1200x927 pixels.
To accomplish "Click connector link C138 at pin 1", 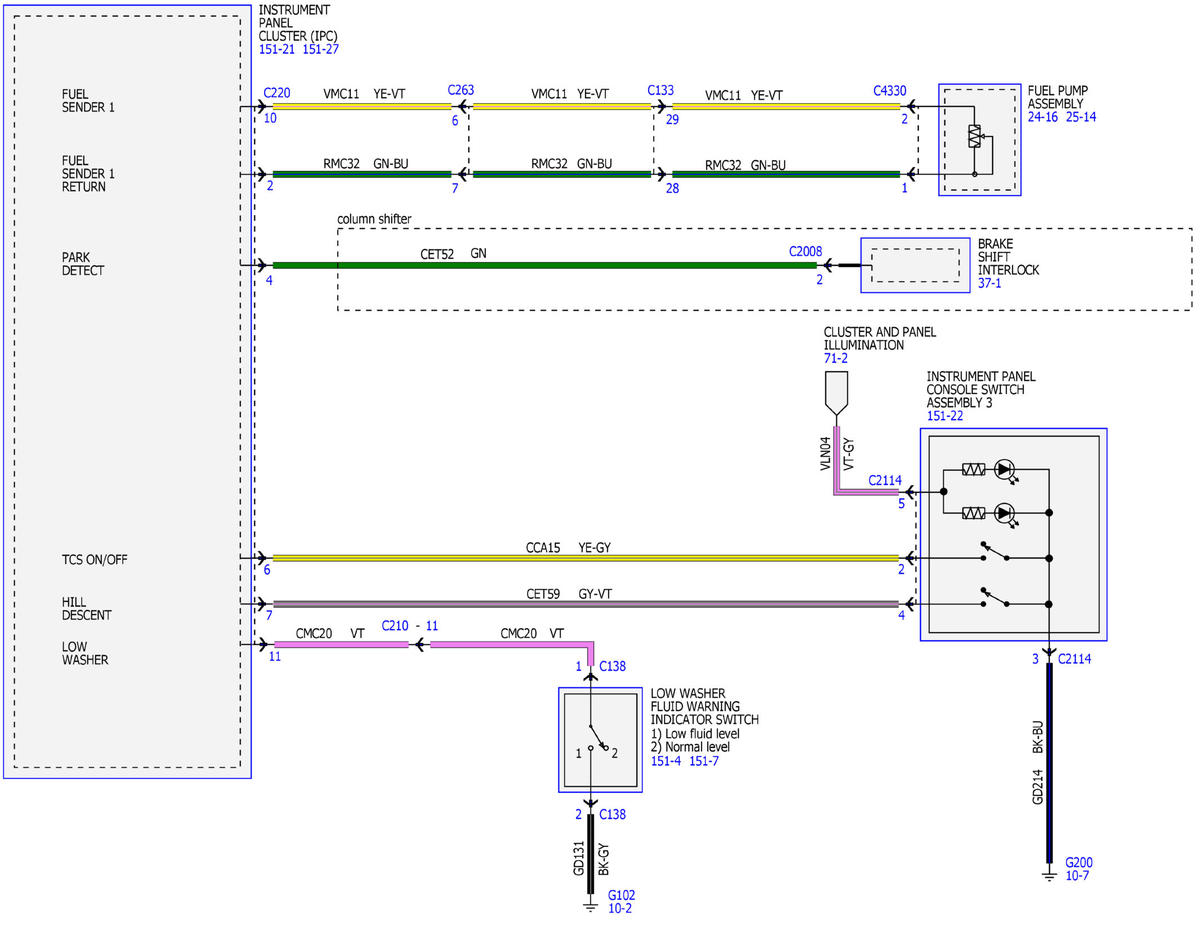I will click(x=612, y=665).
